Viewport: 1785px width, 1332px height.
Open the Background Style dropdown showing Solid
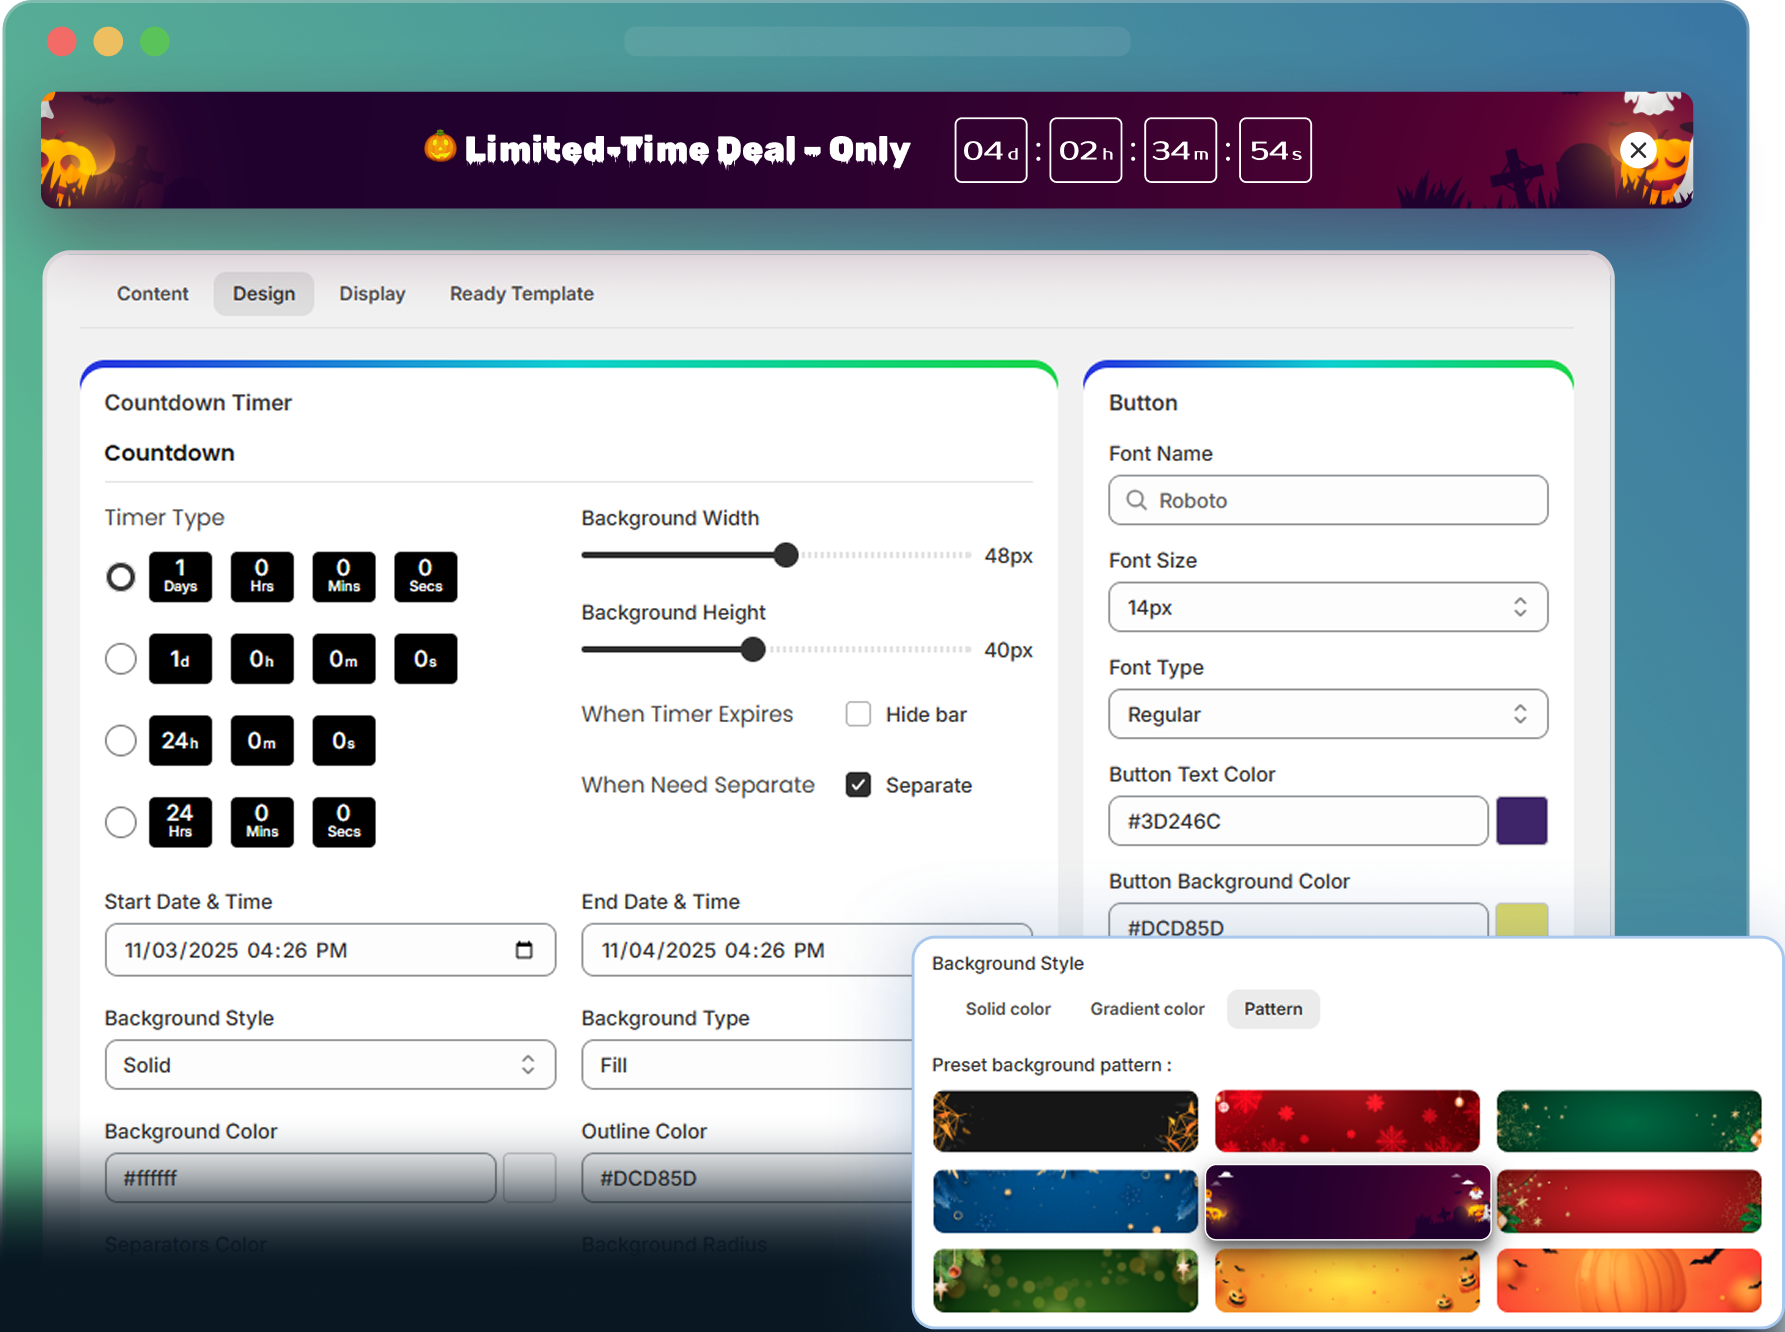(330, 1065)
